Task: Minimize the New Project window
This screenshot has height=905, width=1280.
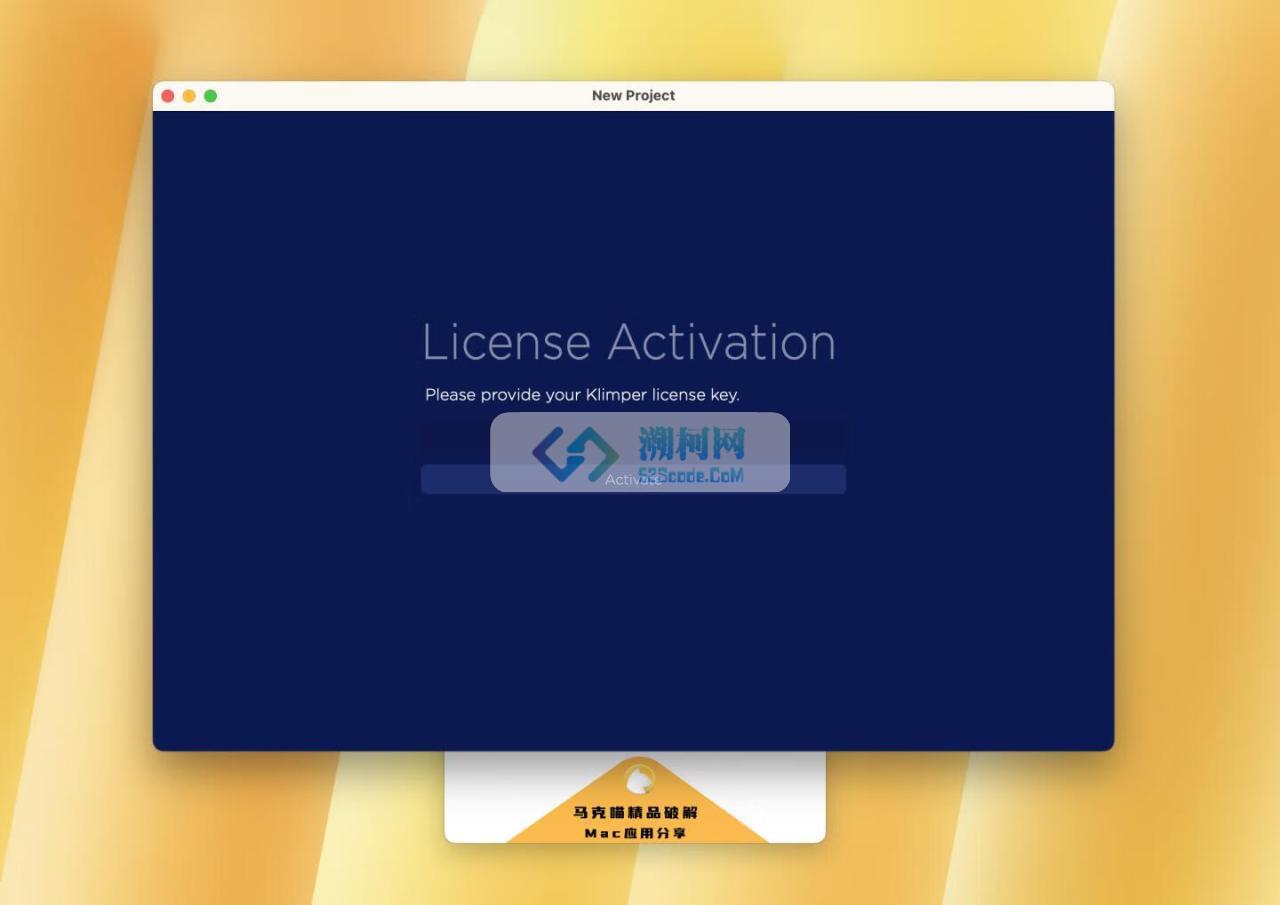Action: (x=189, y=96)
